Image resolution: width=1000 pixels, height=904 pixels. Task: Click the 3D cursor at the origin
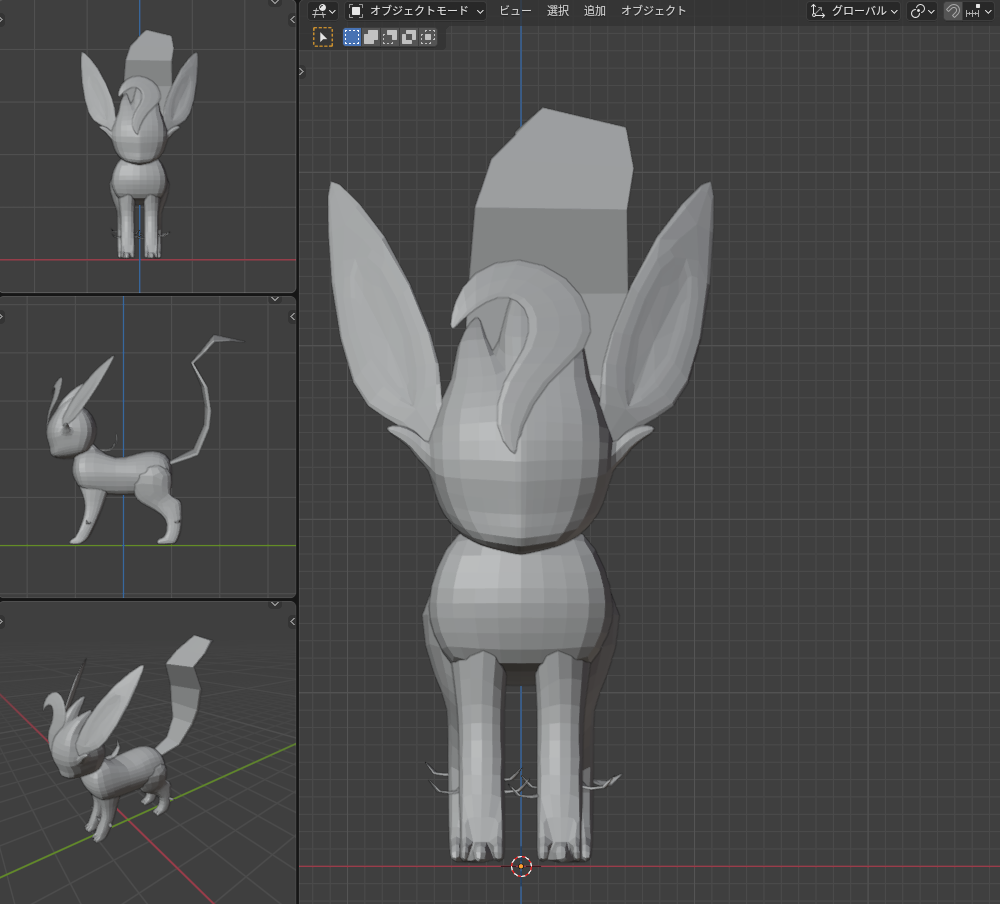point(521,866)
